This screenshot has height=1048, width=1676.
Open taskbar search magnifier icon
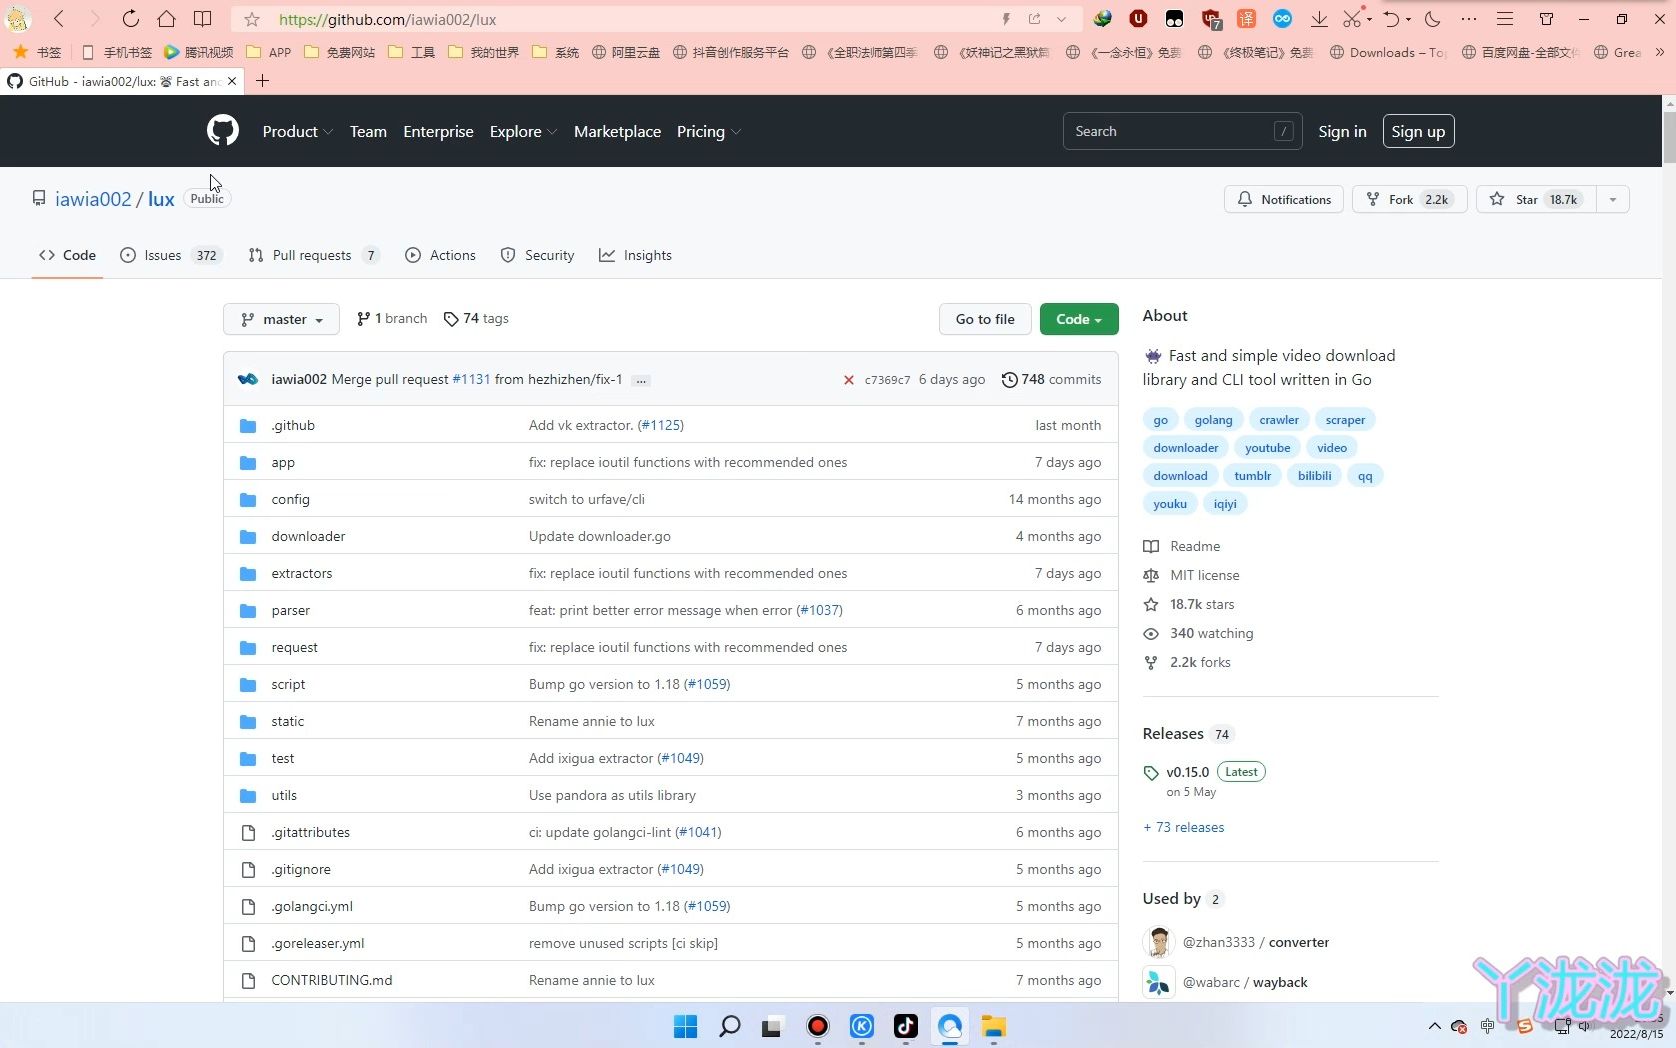[x=729, y=1026]
